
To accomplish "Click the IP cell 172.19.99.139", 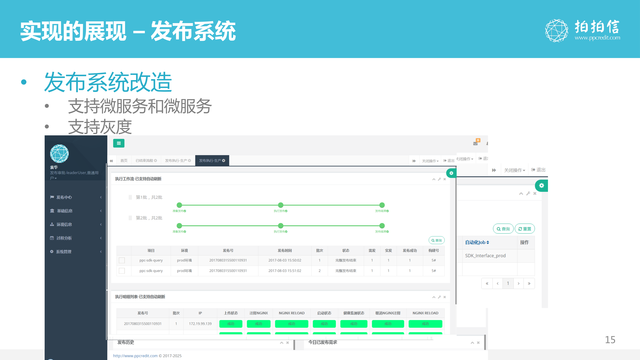I will [200, 324].
